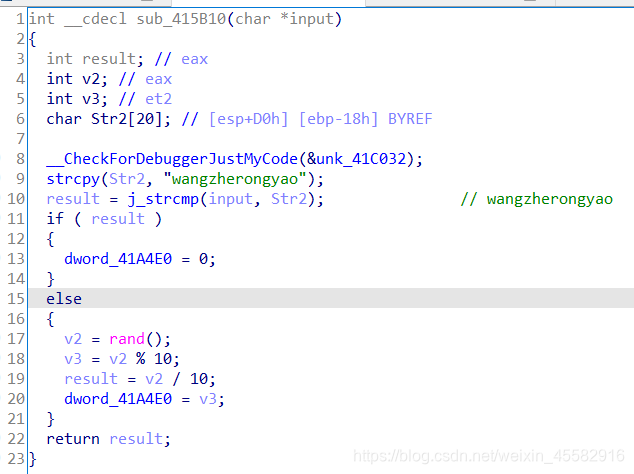Image resolution: width=634 pixels, height=474 pixels.
Task: Select the input argument in j_strcmp
Action: coord(230,199)
